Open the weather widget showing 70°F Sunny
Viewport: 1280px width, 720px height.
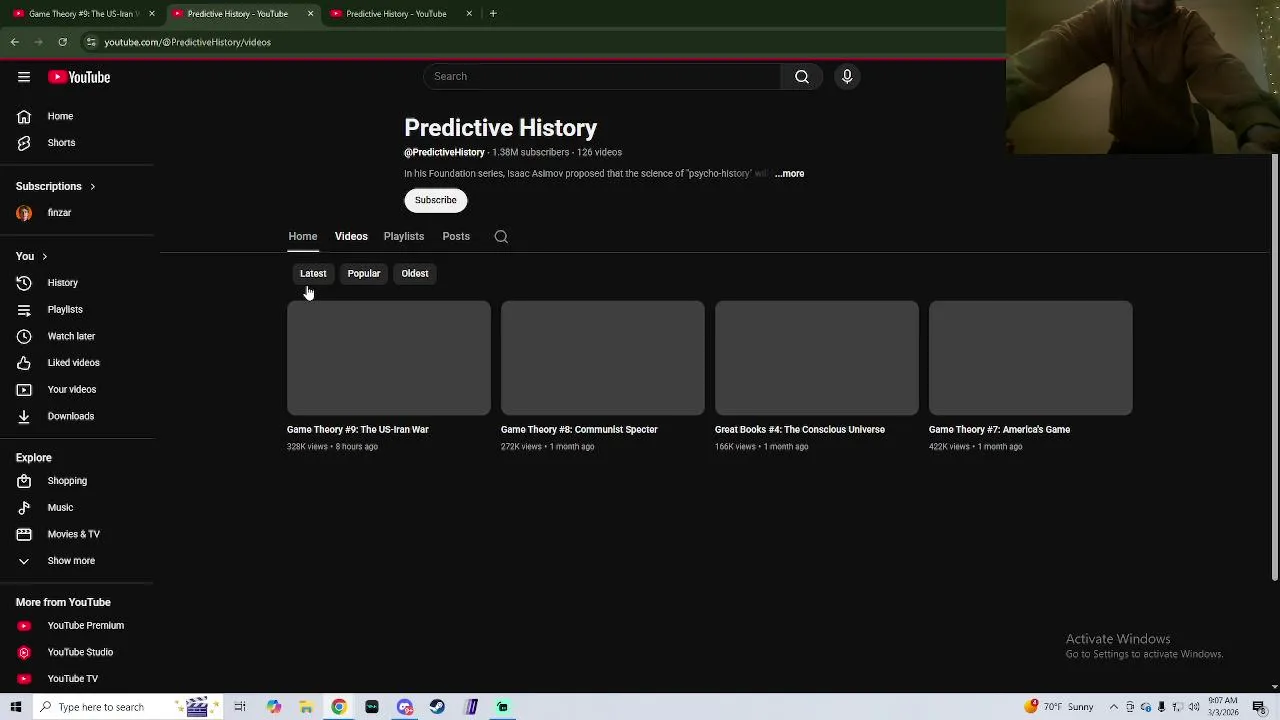pos(1060,707)
